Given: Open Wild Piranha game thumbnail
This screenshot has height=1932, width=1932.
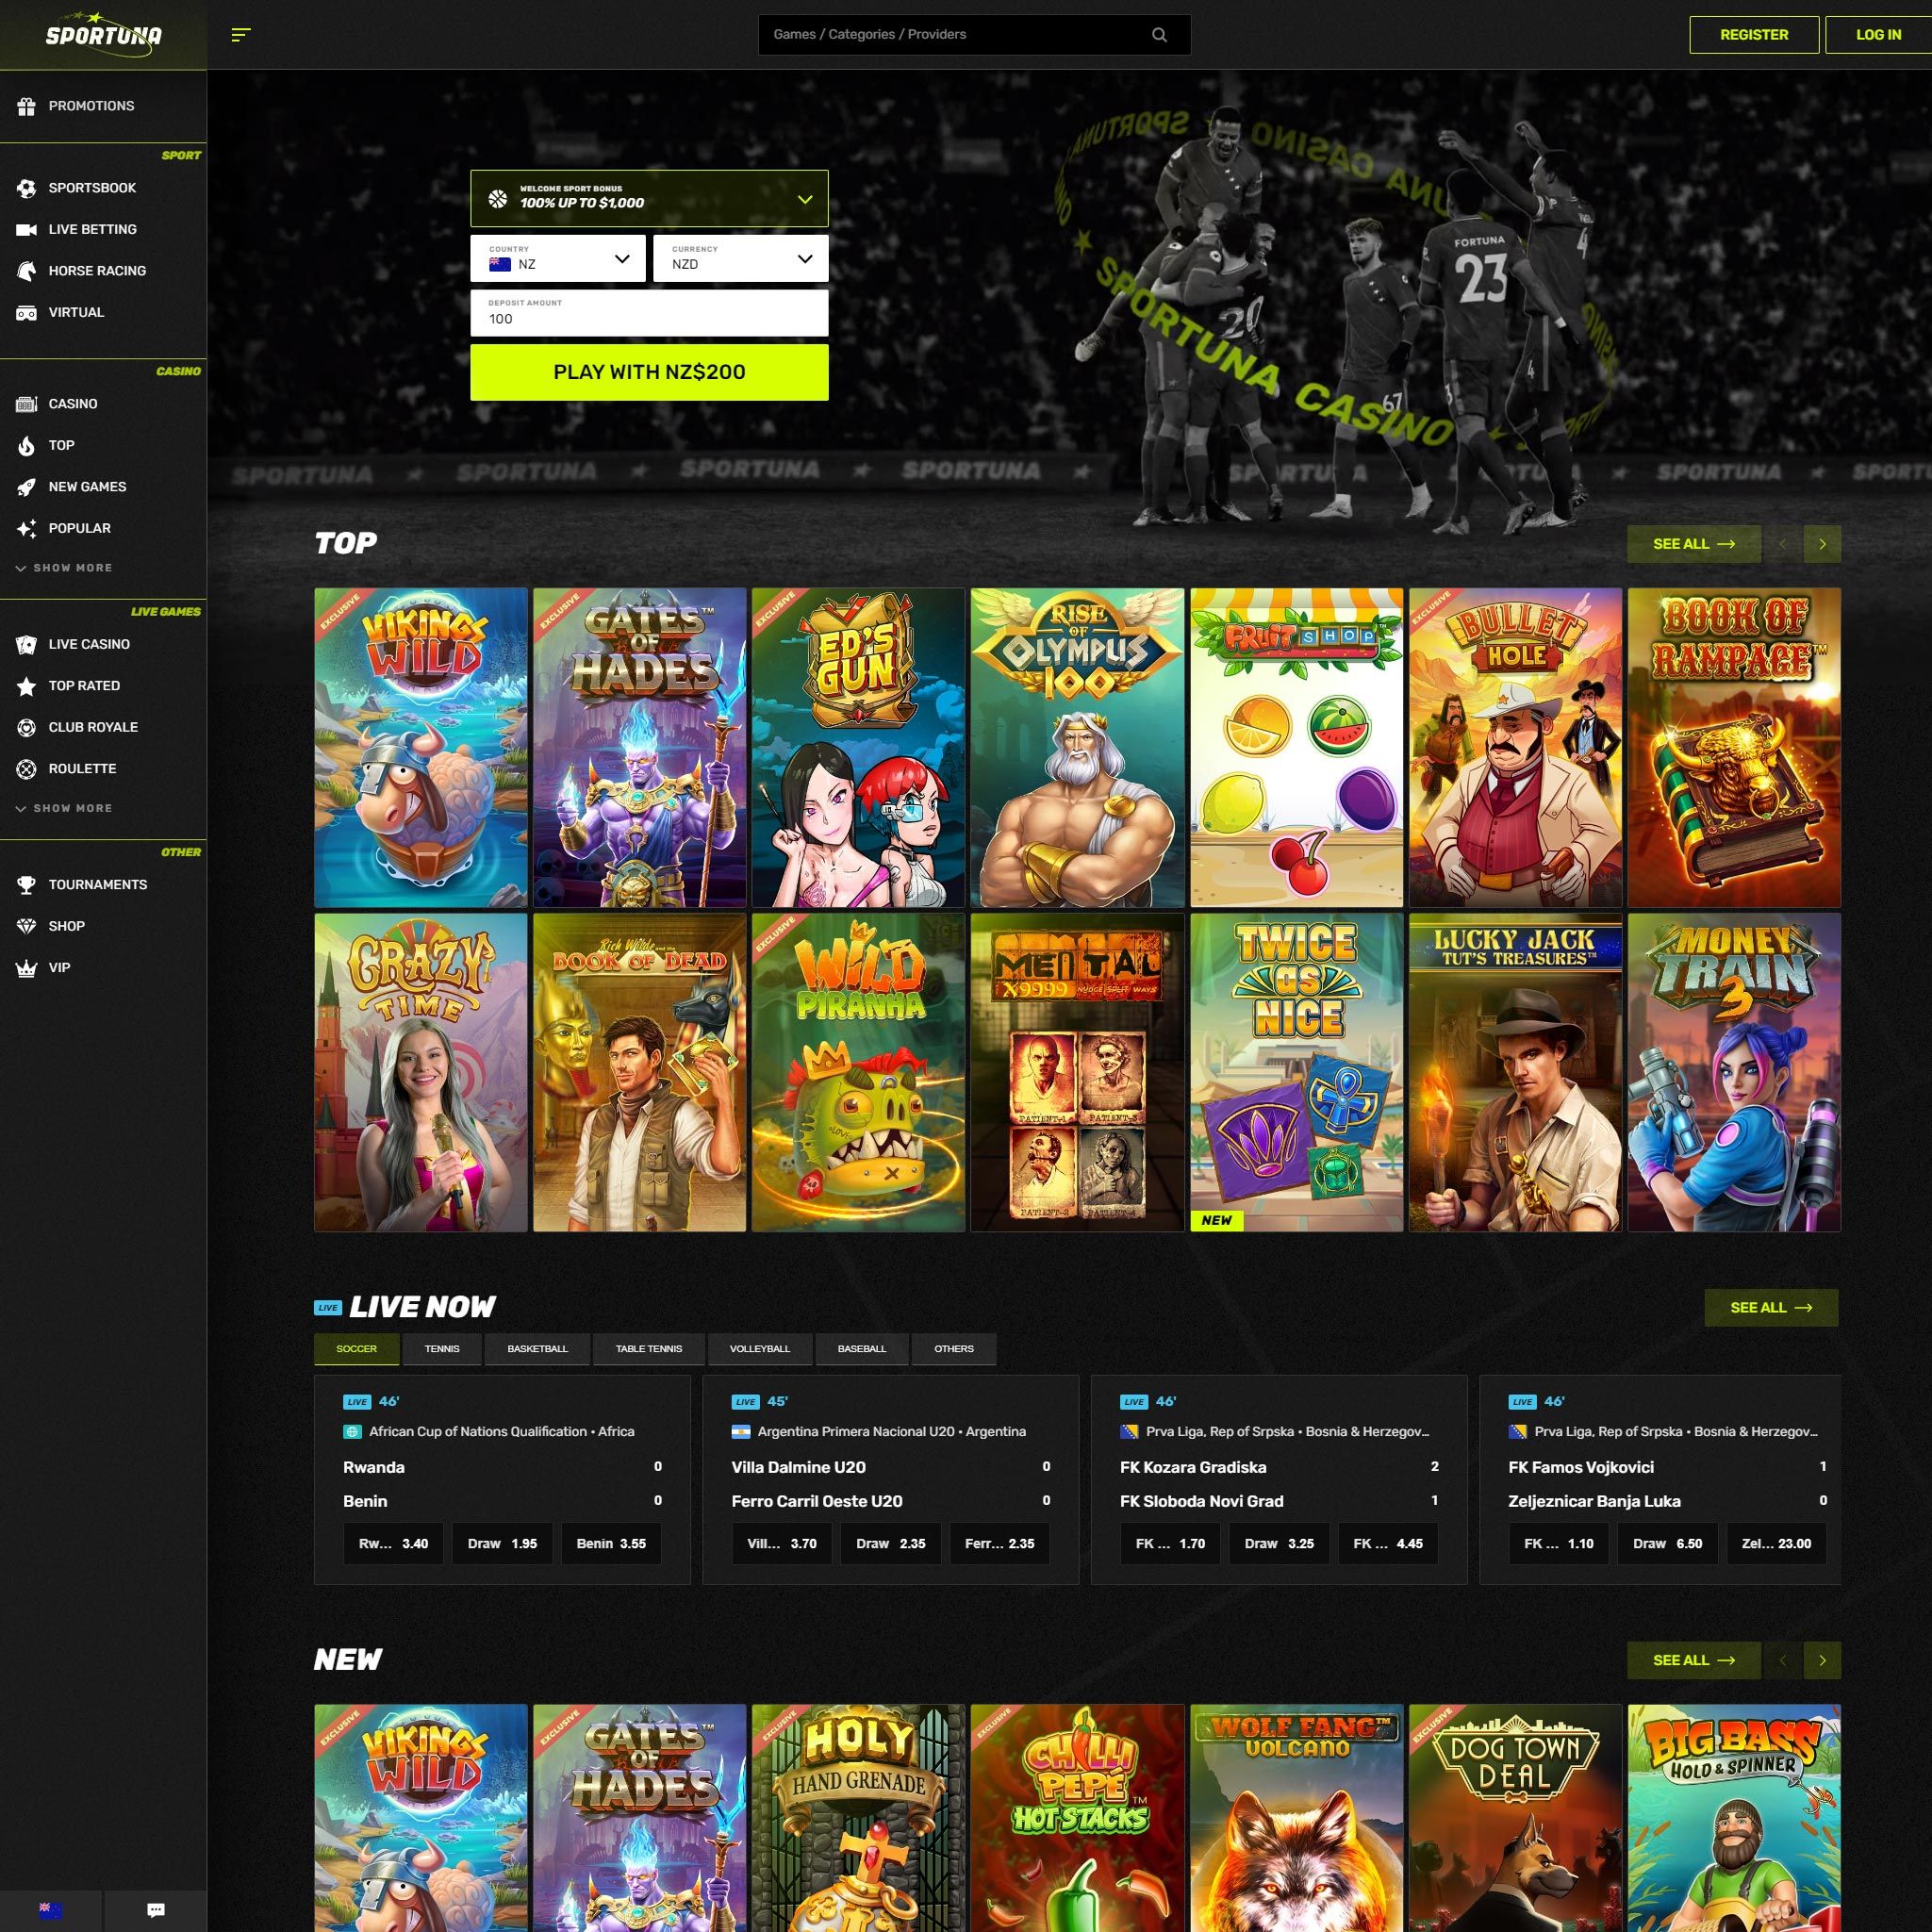Looking at the screenshot, I should (x=858, y=1072).
